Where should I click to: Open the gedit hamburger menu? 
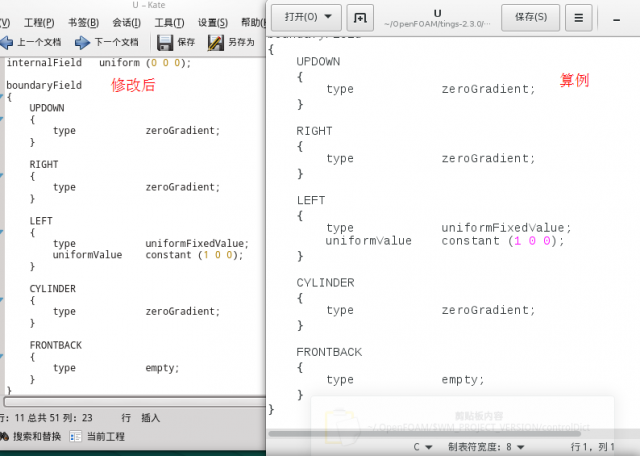(x=578, y=17)
